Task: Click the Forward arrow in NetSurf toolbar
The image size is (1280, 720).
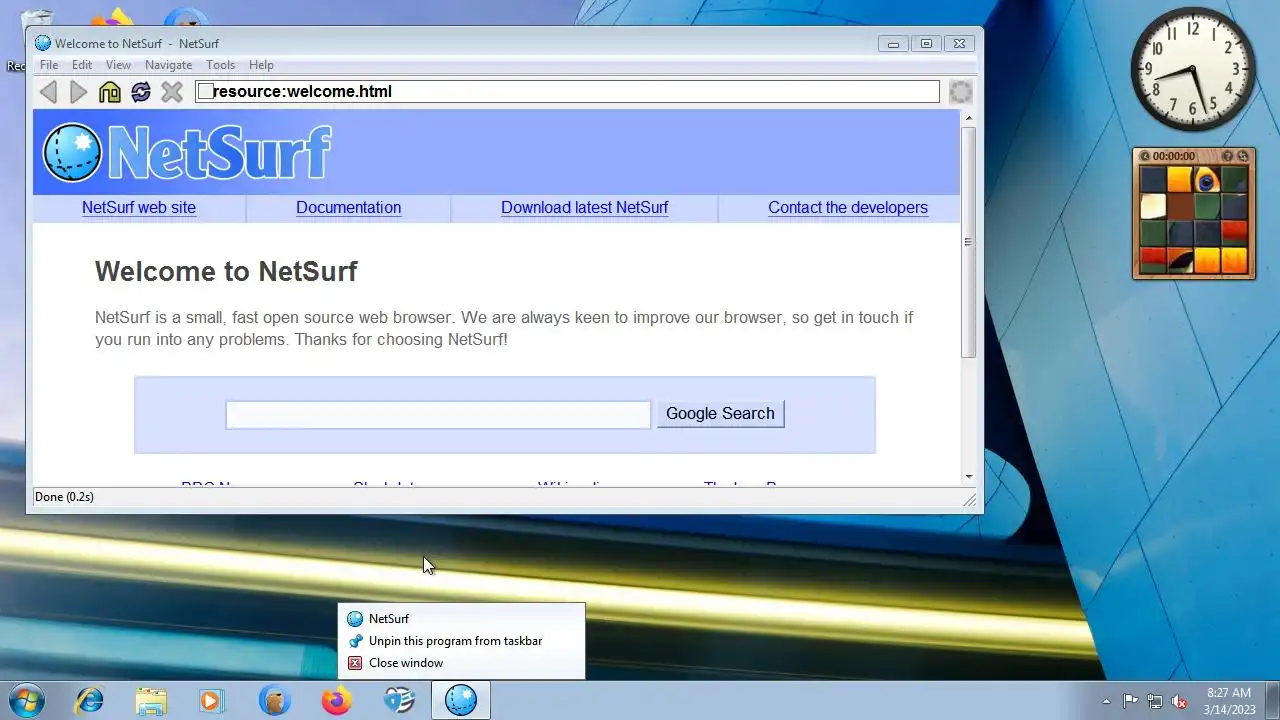Action: [x=78, y=92]
